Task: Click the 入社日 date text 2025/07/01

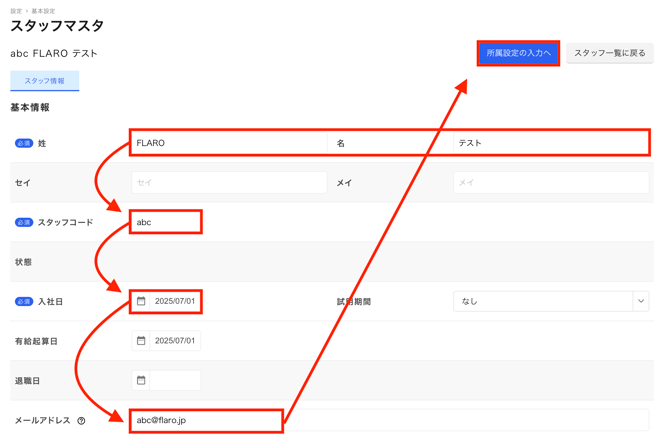Action: (175, 301)
